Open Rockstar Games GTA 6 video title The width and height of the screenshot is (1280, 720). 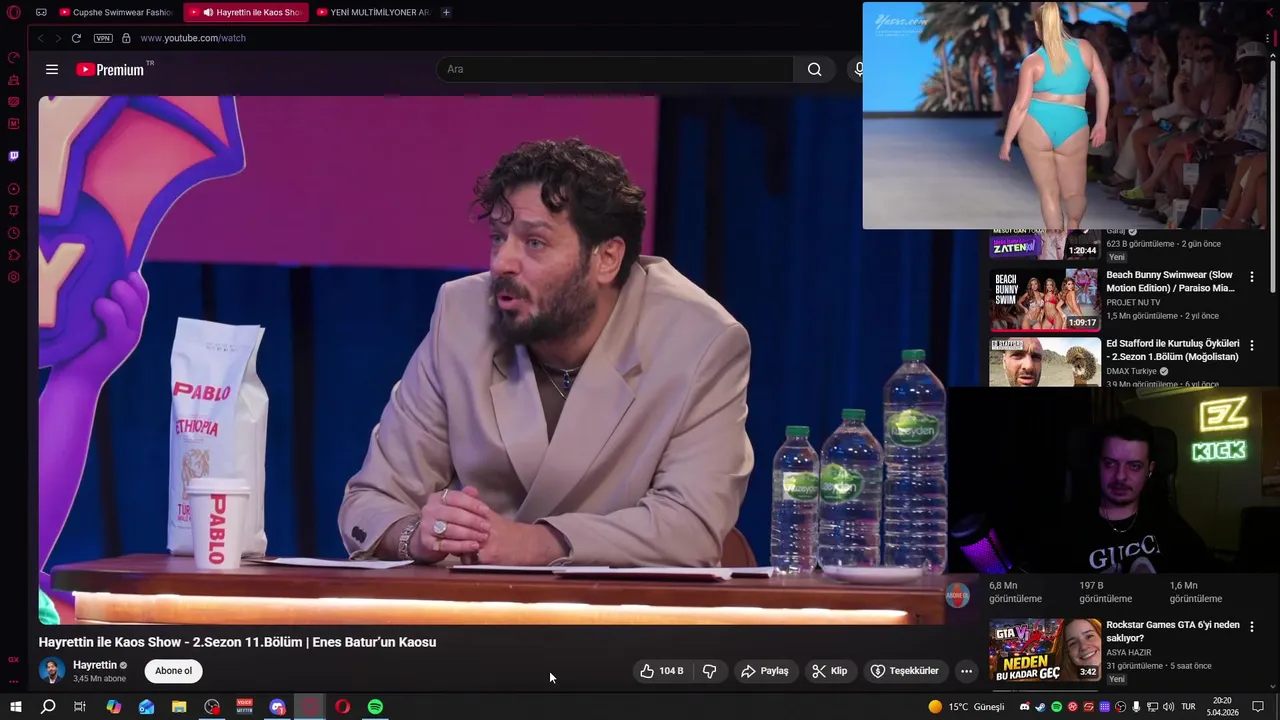1172,631
